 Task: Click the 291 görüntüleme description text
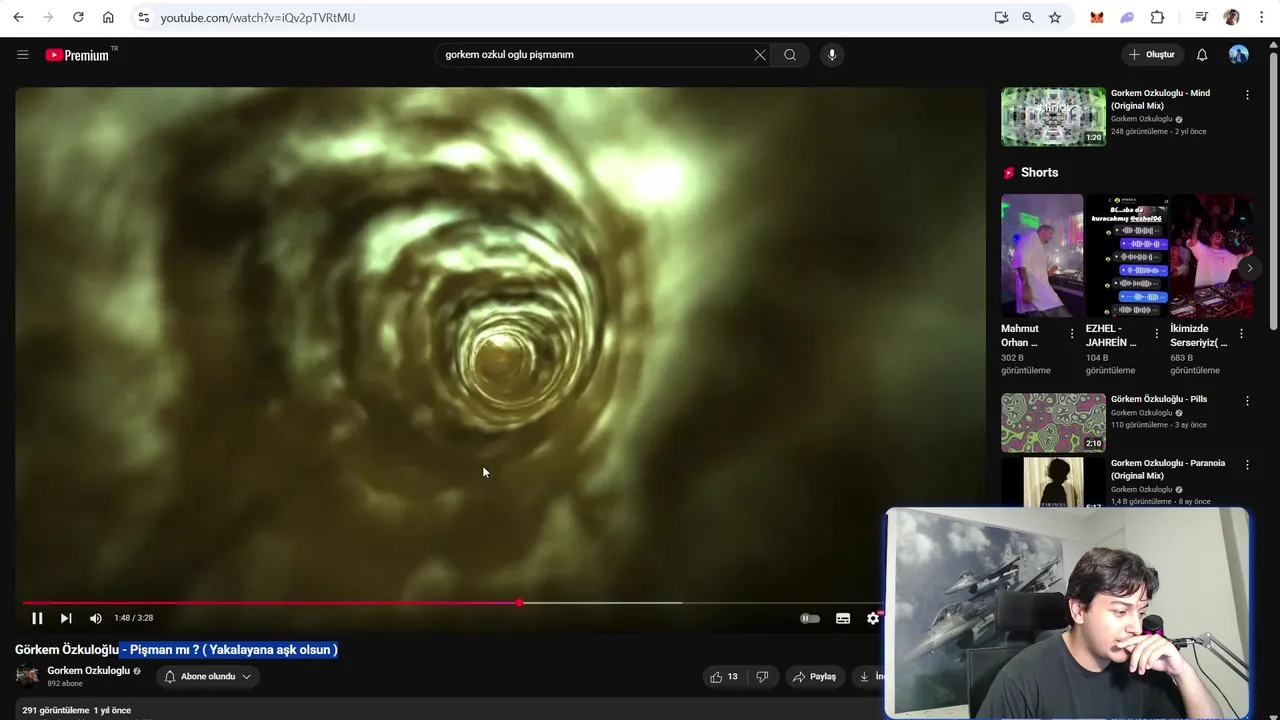coord(56,710)
